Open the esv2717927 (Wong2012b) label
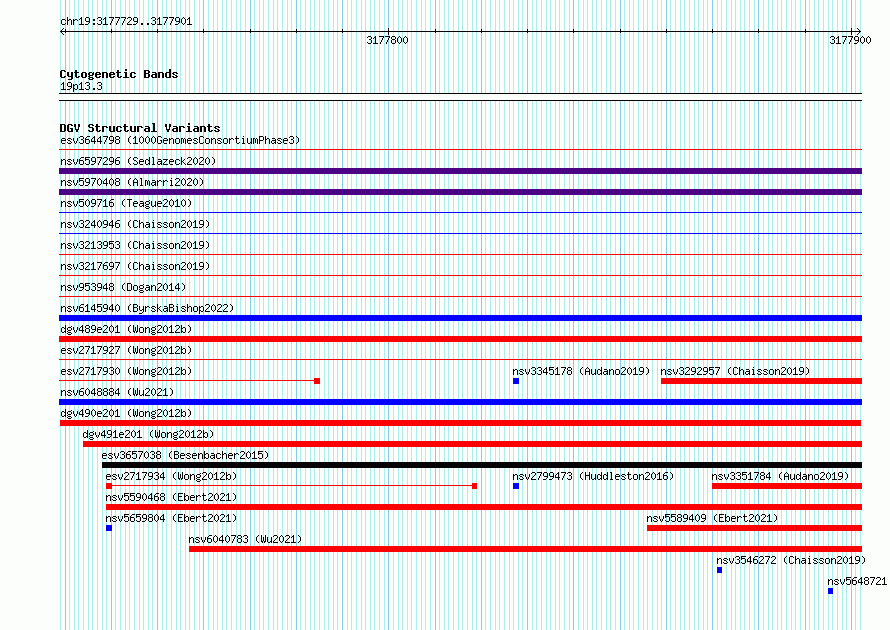 [x=126, y=350]
